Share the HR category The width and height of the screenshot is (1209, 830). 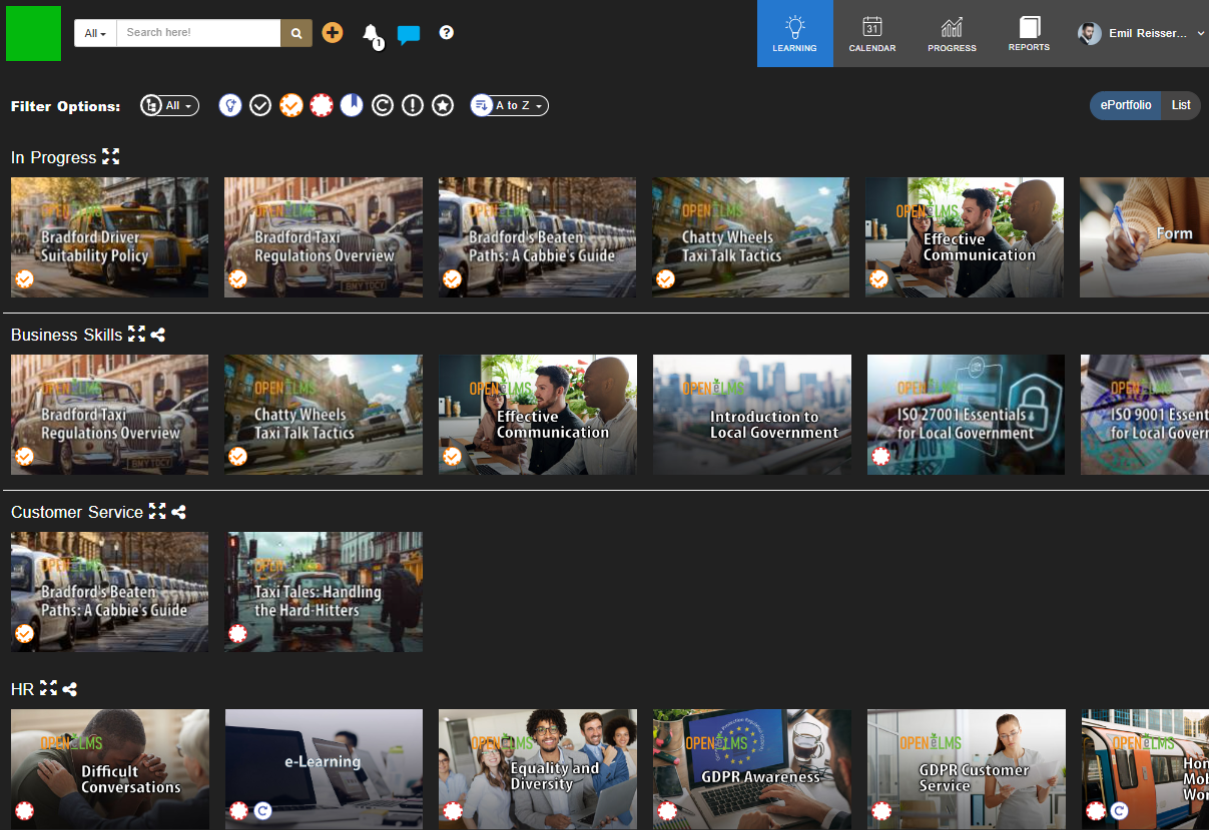click(x=70, y=689)
